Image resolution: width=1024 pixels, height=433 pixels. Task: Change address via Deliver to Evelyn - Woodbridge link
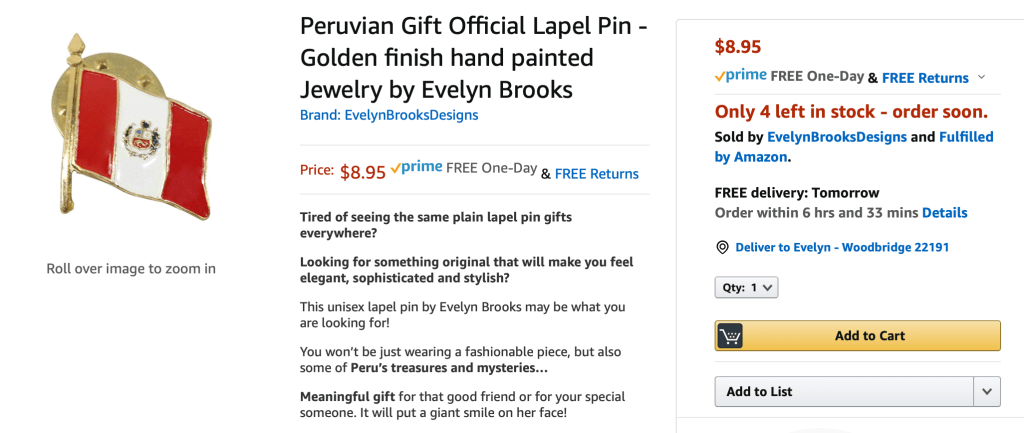(x=842, y=247)
